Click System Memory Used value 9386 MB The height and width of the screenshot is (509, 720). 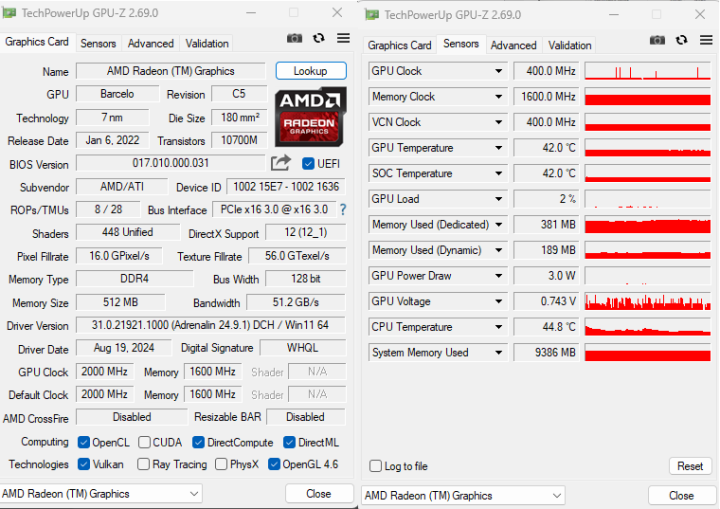coord(546,353)
